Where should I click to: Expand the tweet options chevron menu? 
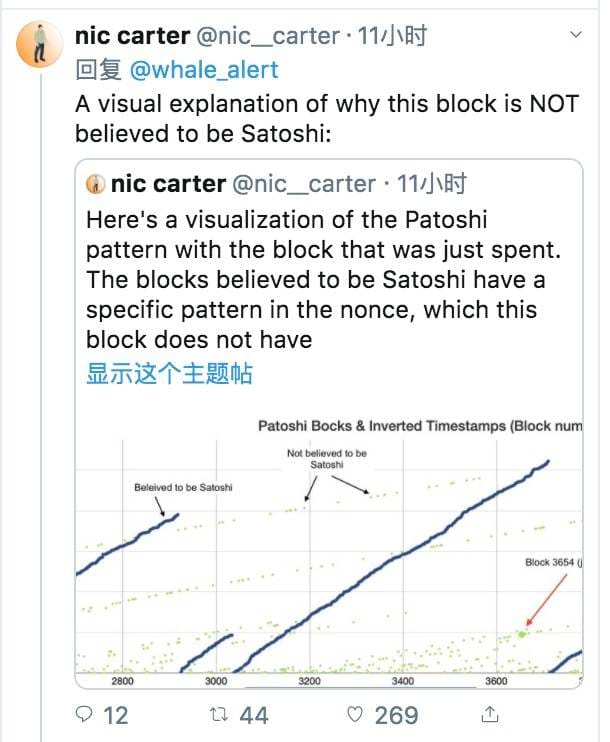point(576,35)
